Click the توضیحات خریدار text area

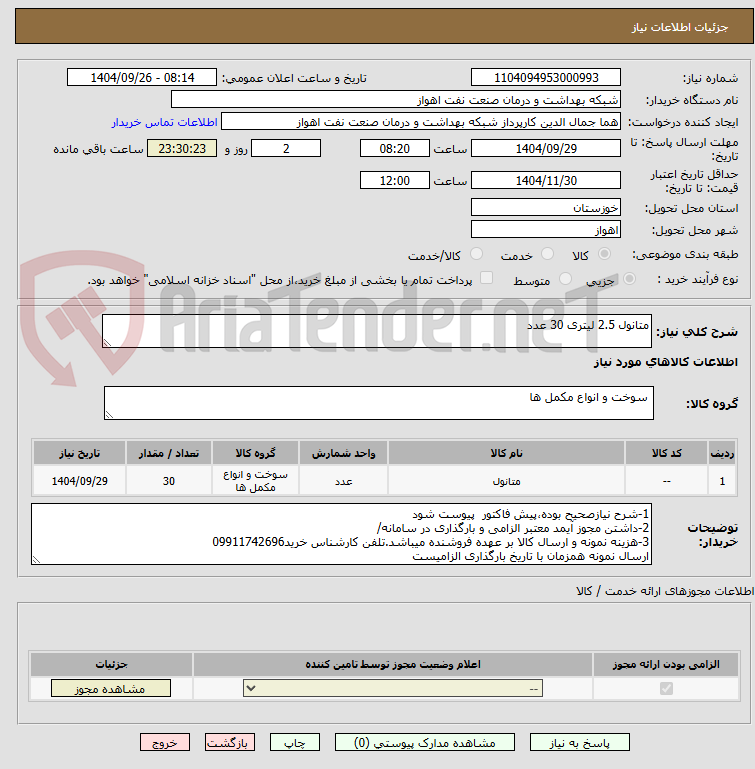click(341, 534)
